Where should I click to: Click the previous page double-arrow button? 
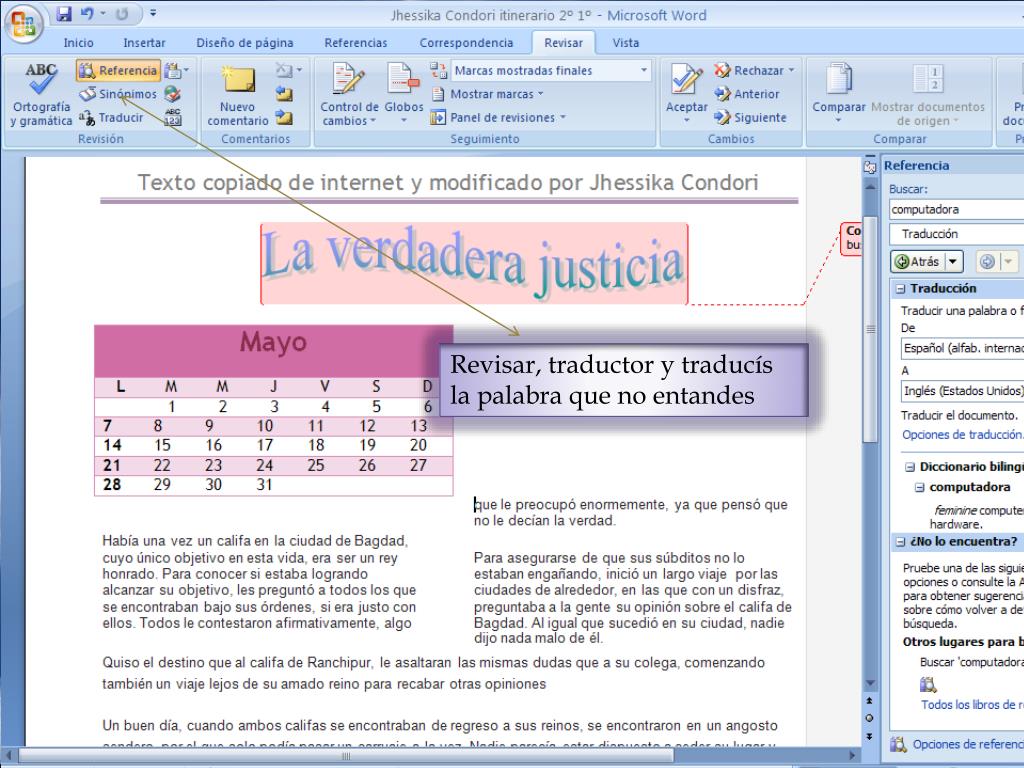click(x=869, y=700)
